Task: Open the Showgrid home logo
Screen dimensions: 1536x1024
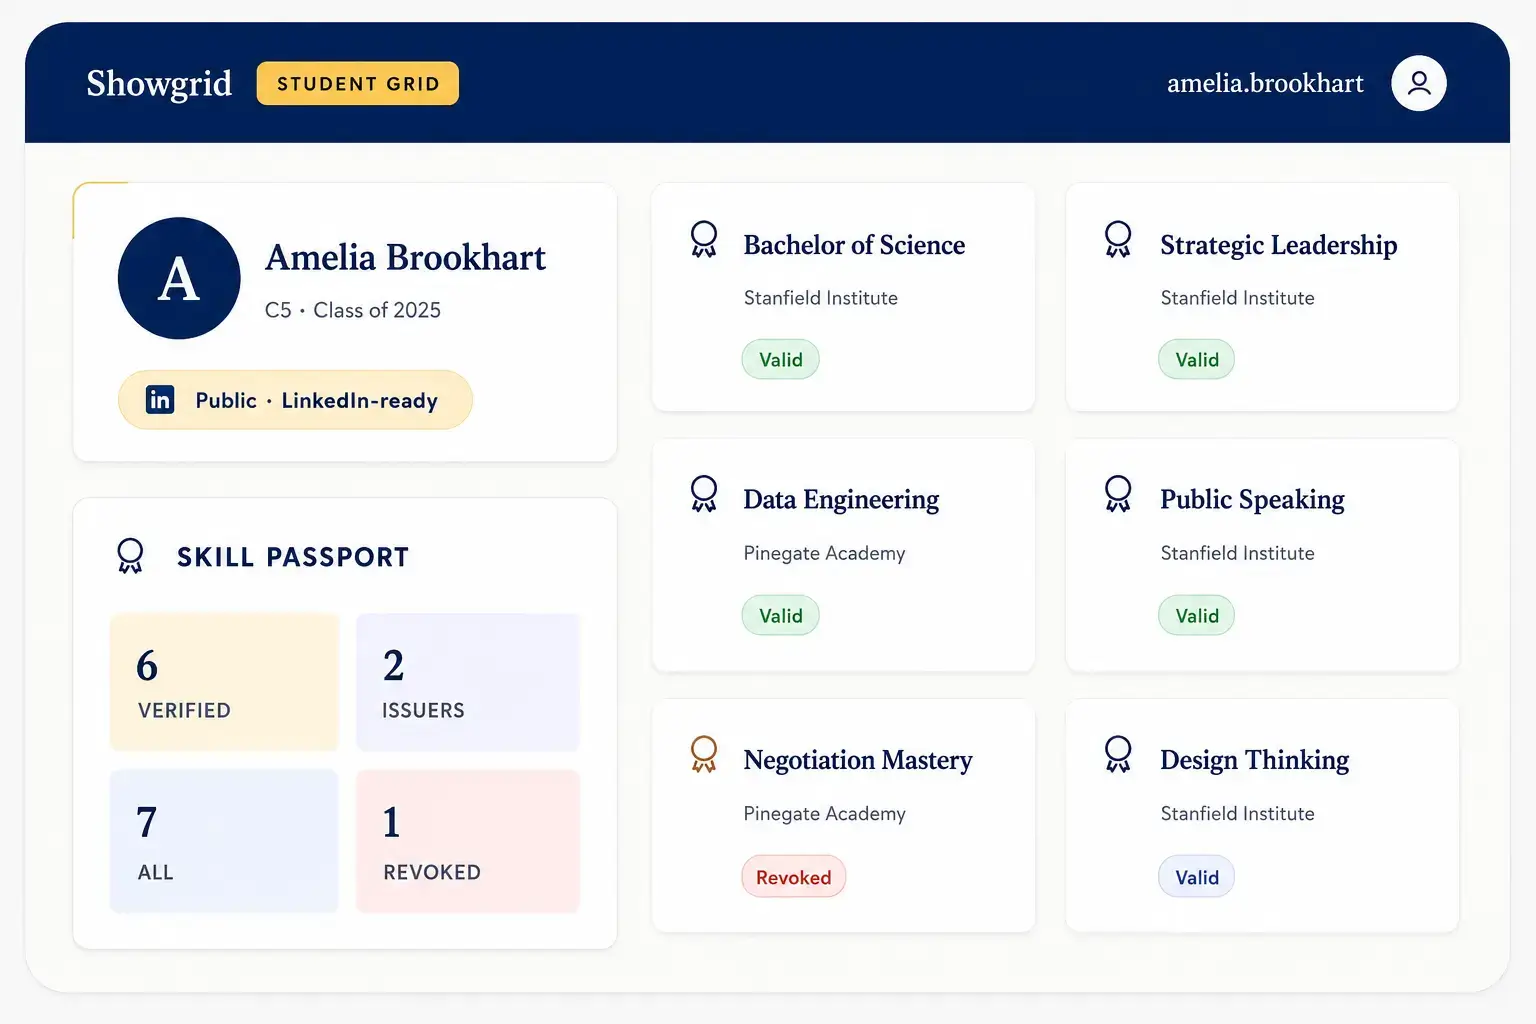Action: tap(159, 83)
